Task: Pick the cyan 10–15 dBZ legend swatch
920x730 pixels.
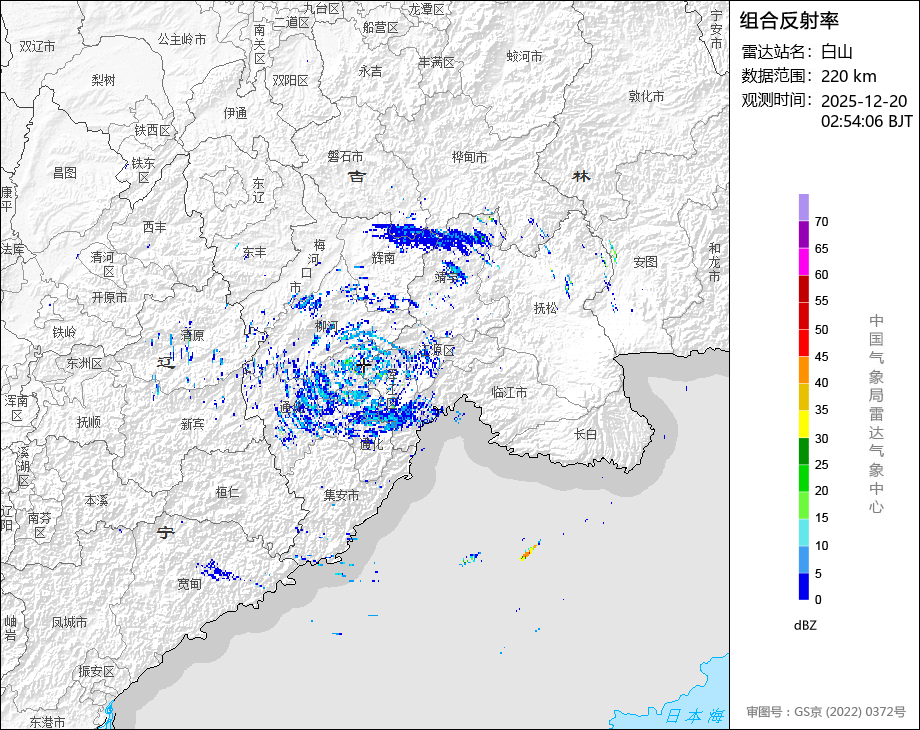Action: point(804,532)
